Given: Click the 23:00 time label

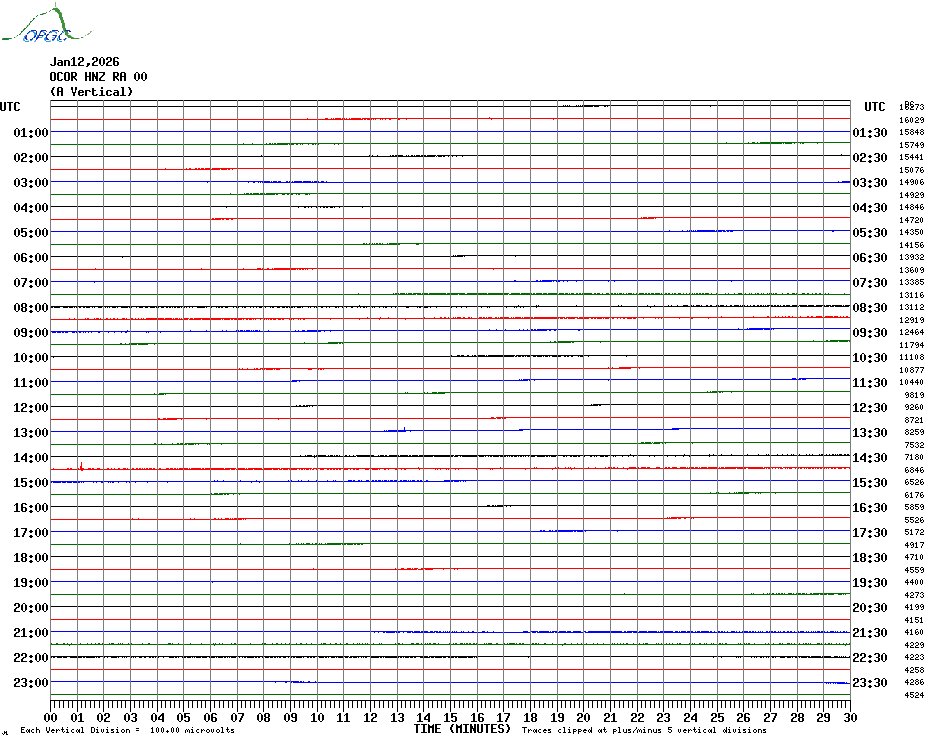Looking at the screenshot, I should coord(31,682).
